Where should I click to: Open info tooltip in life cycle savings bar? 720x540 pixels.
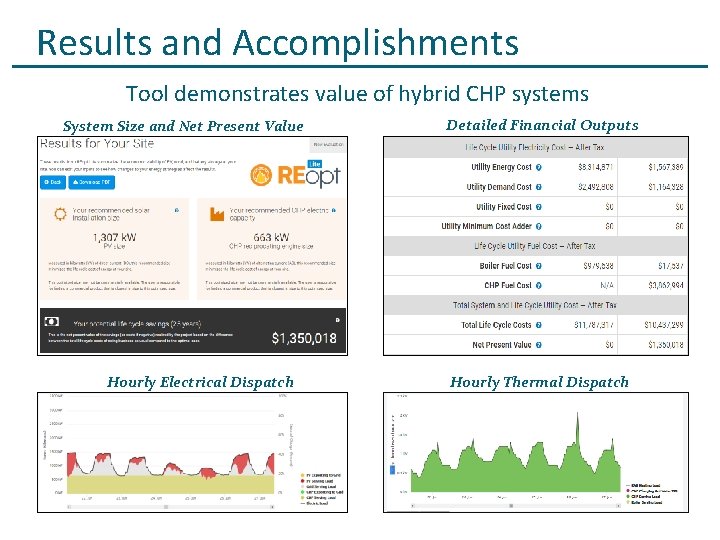(x=338, y=320)
